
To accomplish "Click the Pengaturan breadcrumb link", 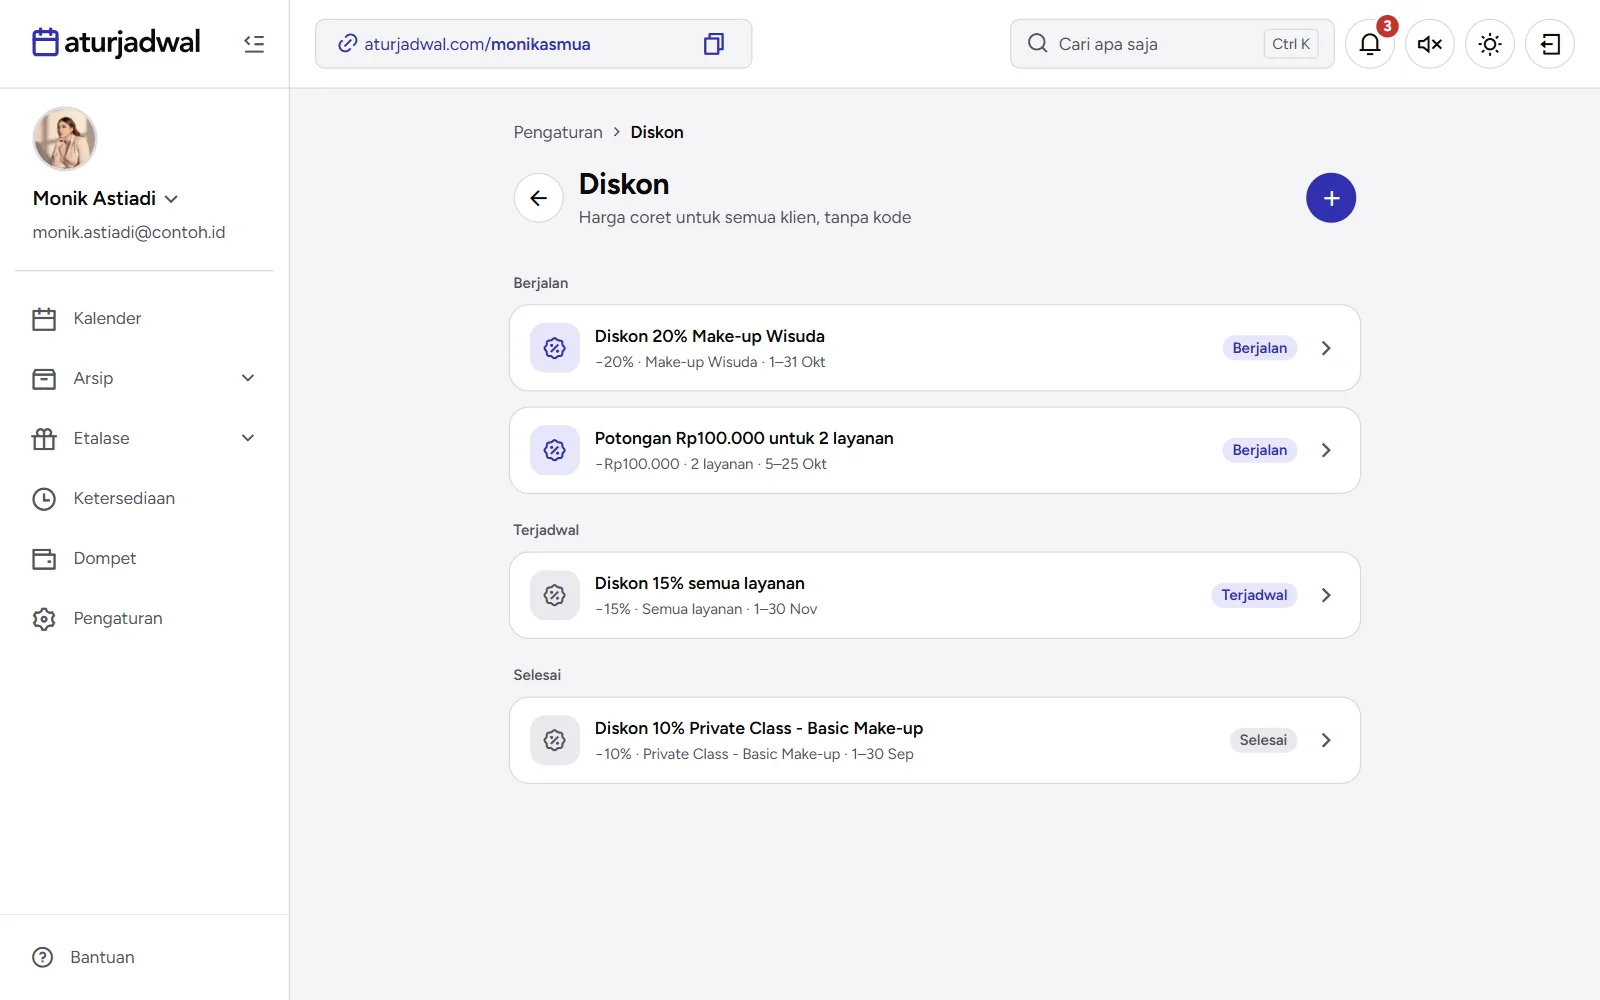I will [x=558, y=132].
